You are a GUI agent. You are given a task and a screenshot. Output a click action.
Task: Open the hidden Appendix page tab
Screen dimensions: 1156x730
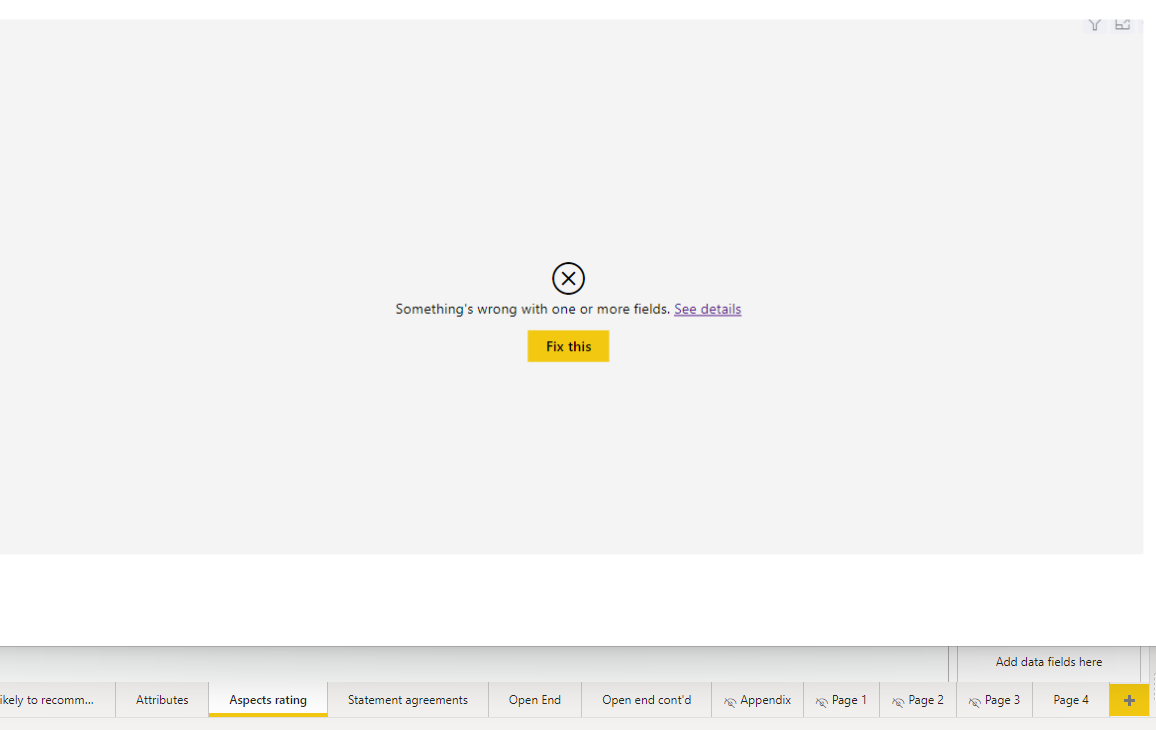point(758,700)
